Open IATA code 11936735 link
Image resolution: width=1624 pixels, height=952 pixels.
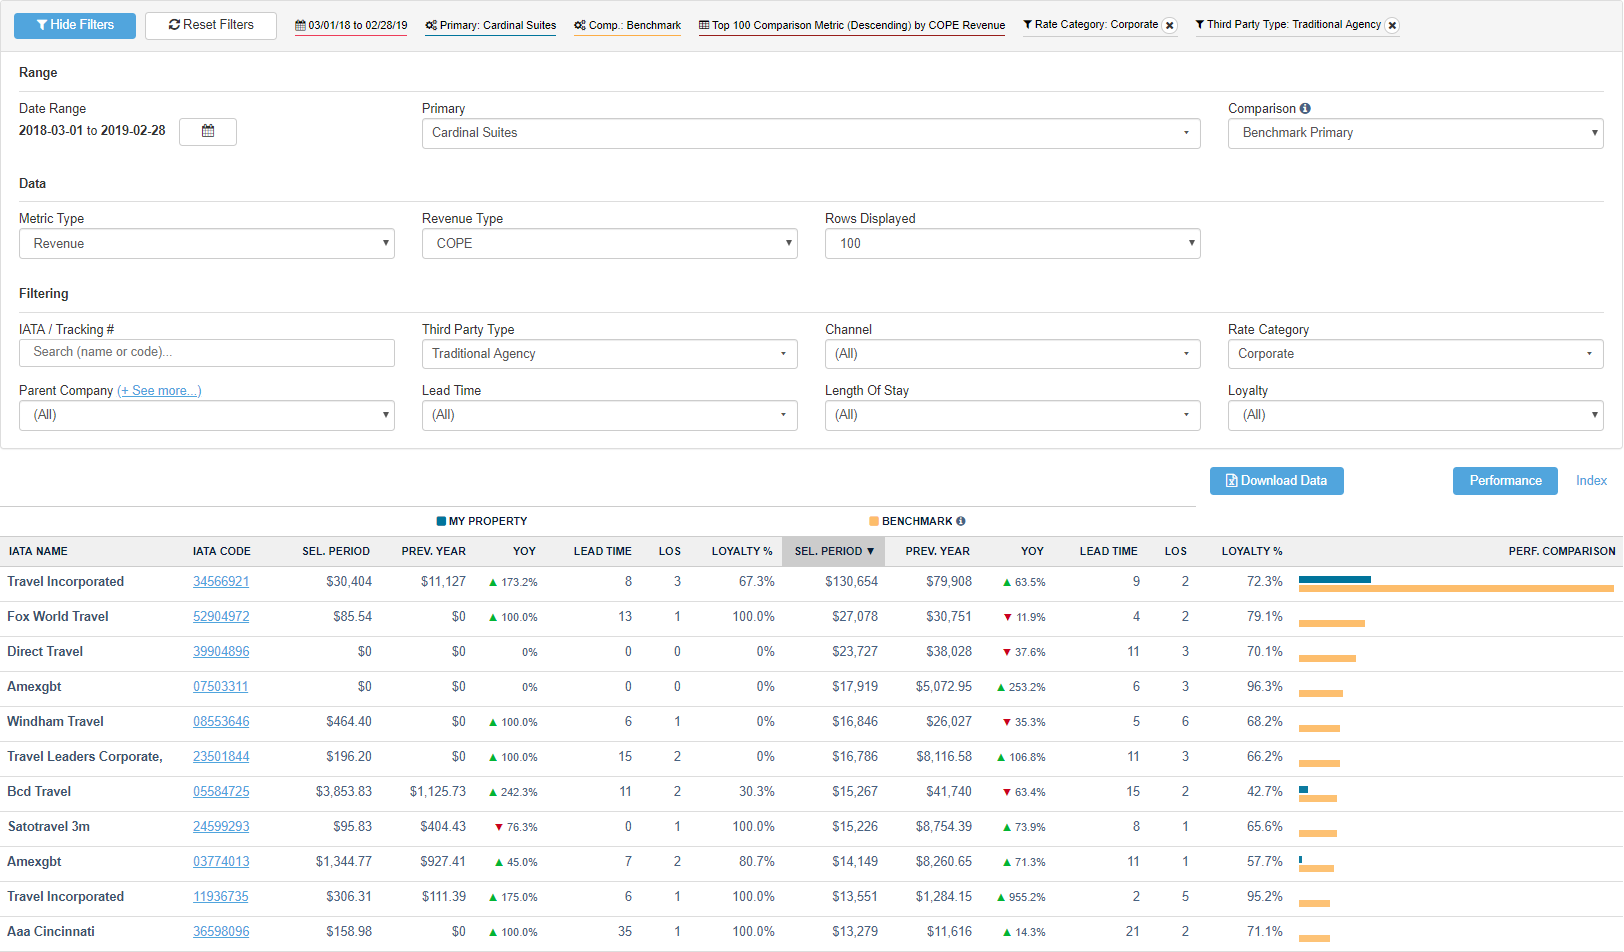pos(220,897)
